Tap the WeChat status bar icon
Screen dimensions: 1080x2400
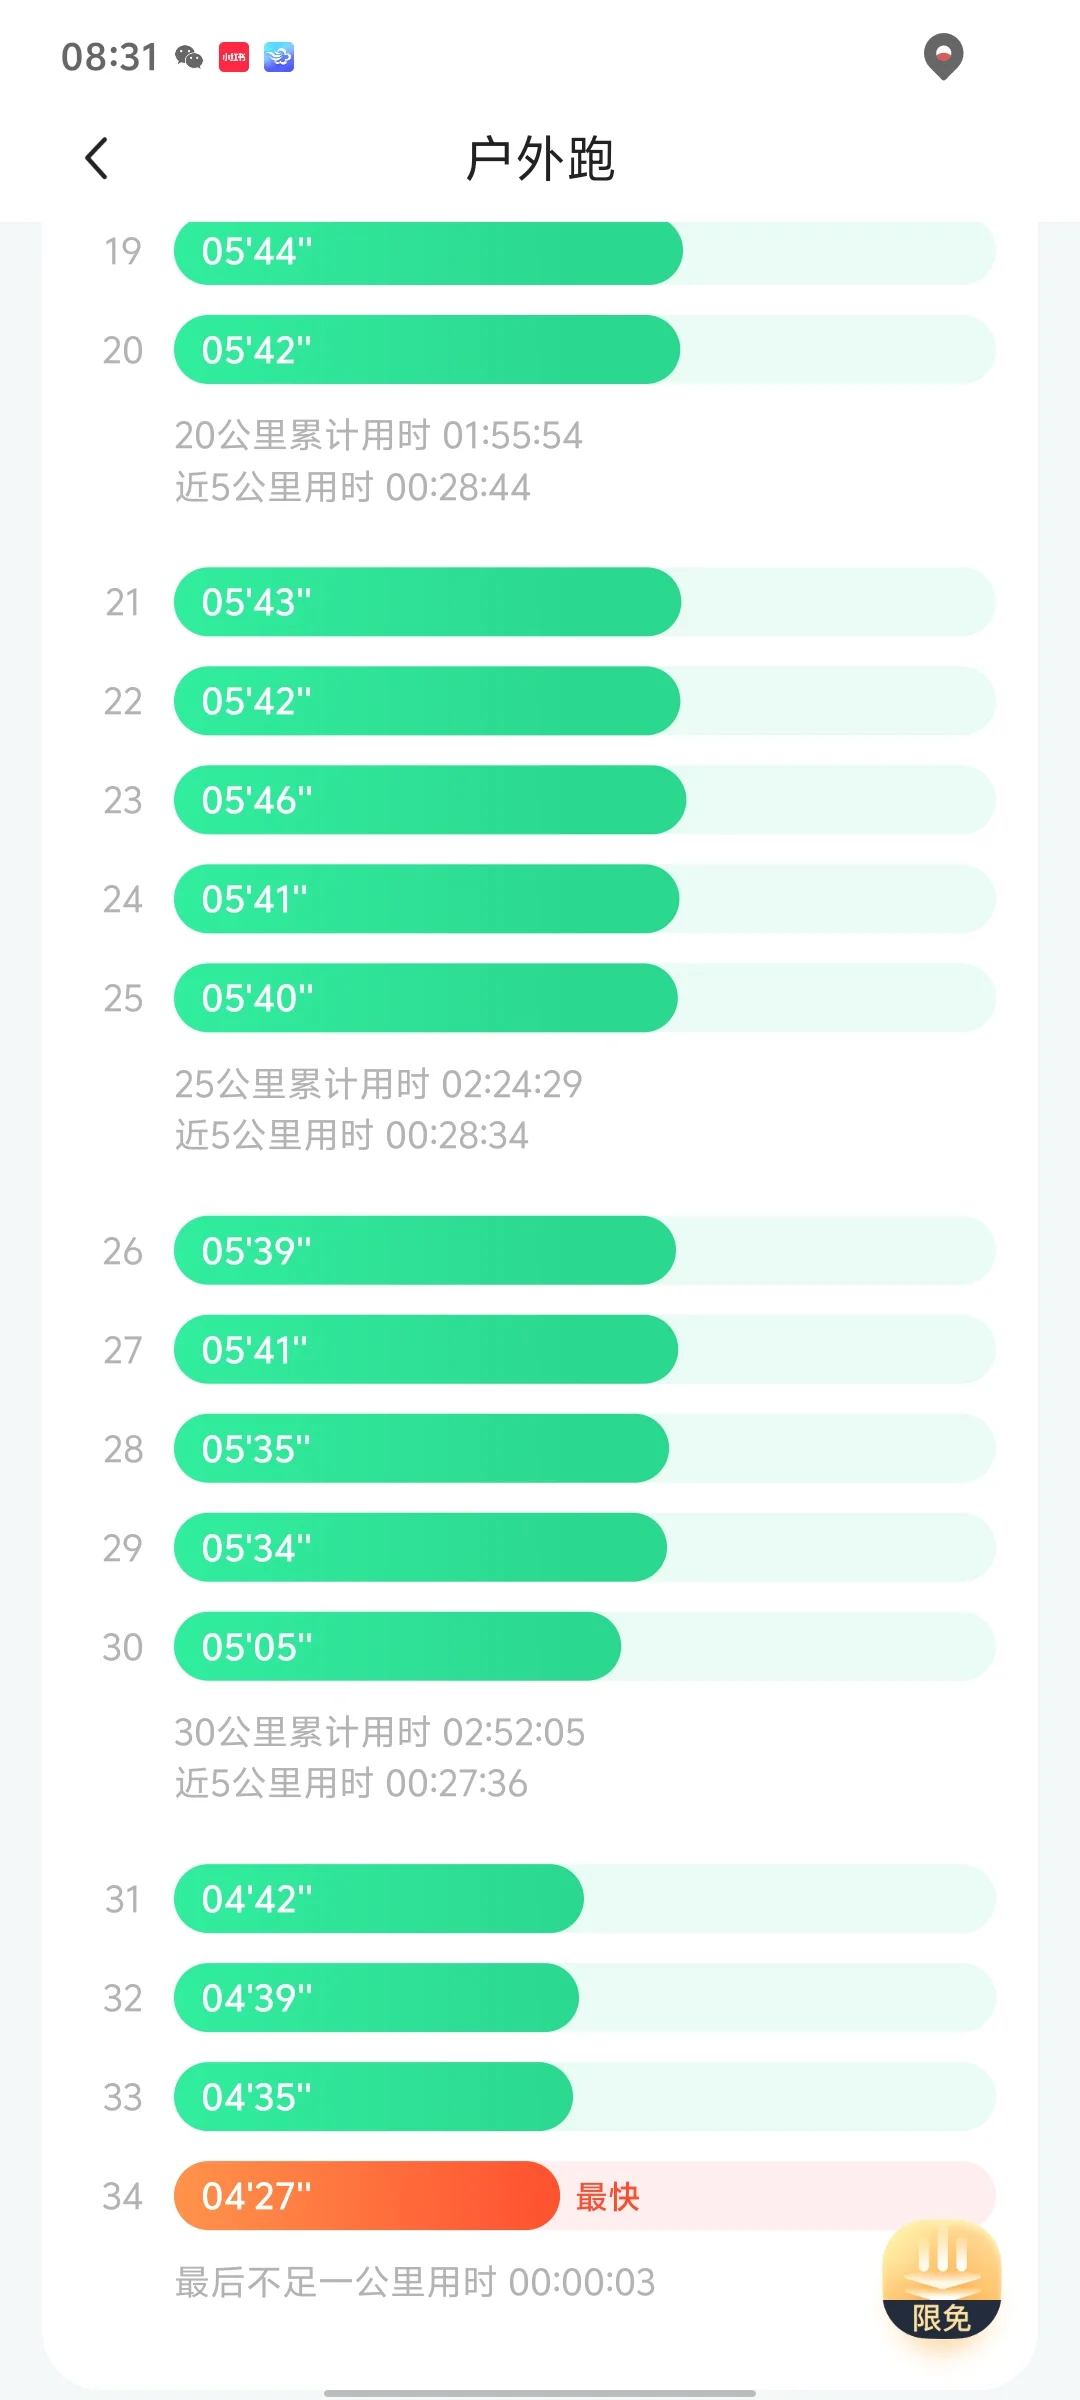coord(189,57)
